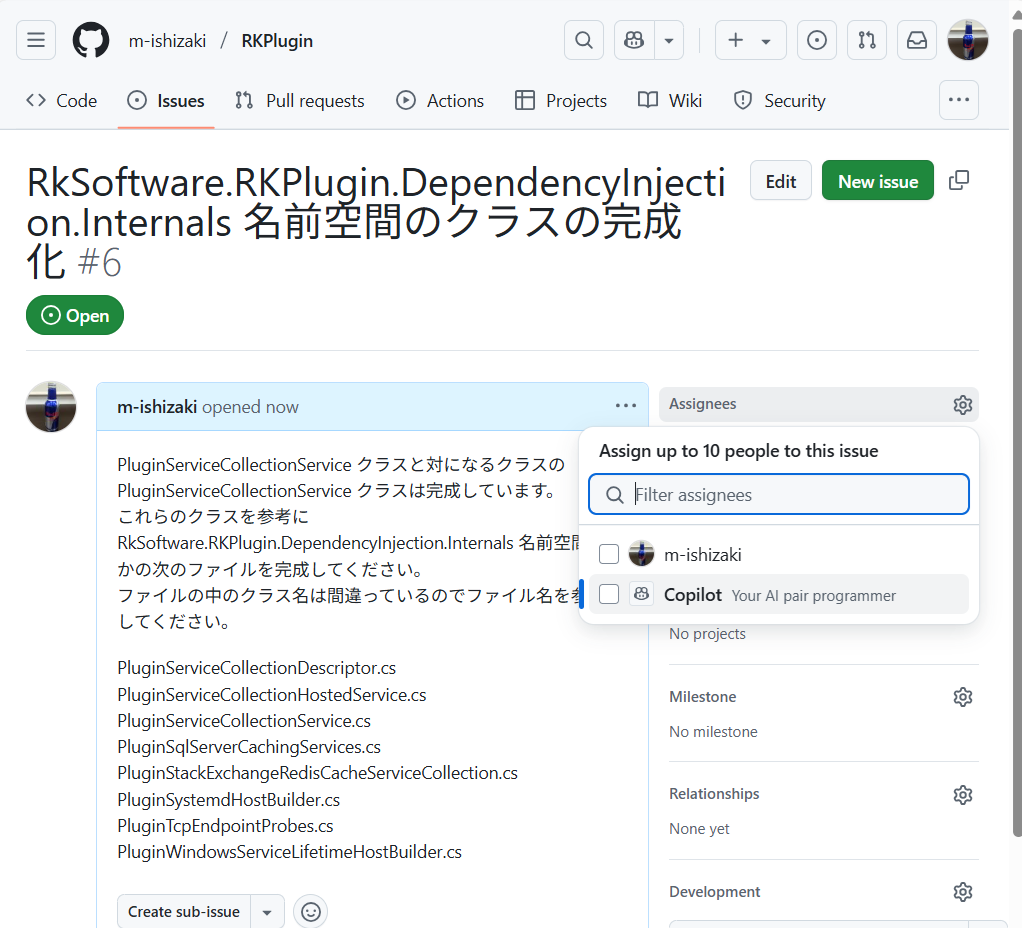Click the 'No milestone' text
Image resolution: width=1022 pixels, height=928 pixels.
[714, 732]
